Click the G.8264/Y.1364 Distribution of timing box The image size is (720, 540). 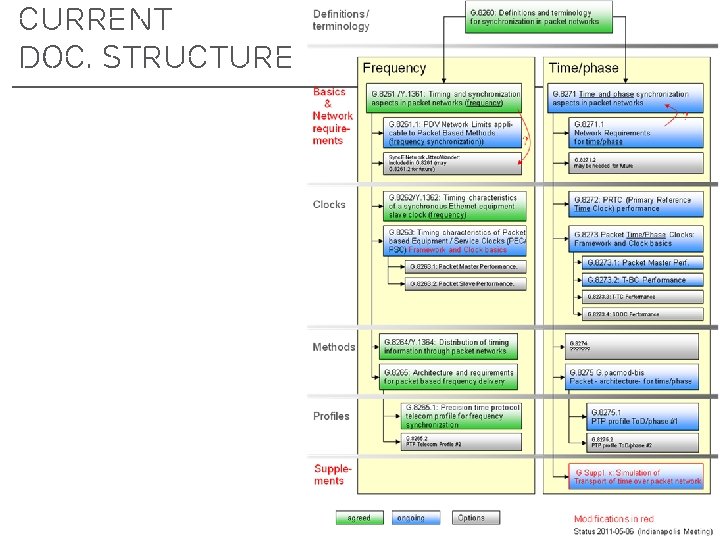tap(448, 347)
